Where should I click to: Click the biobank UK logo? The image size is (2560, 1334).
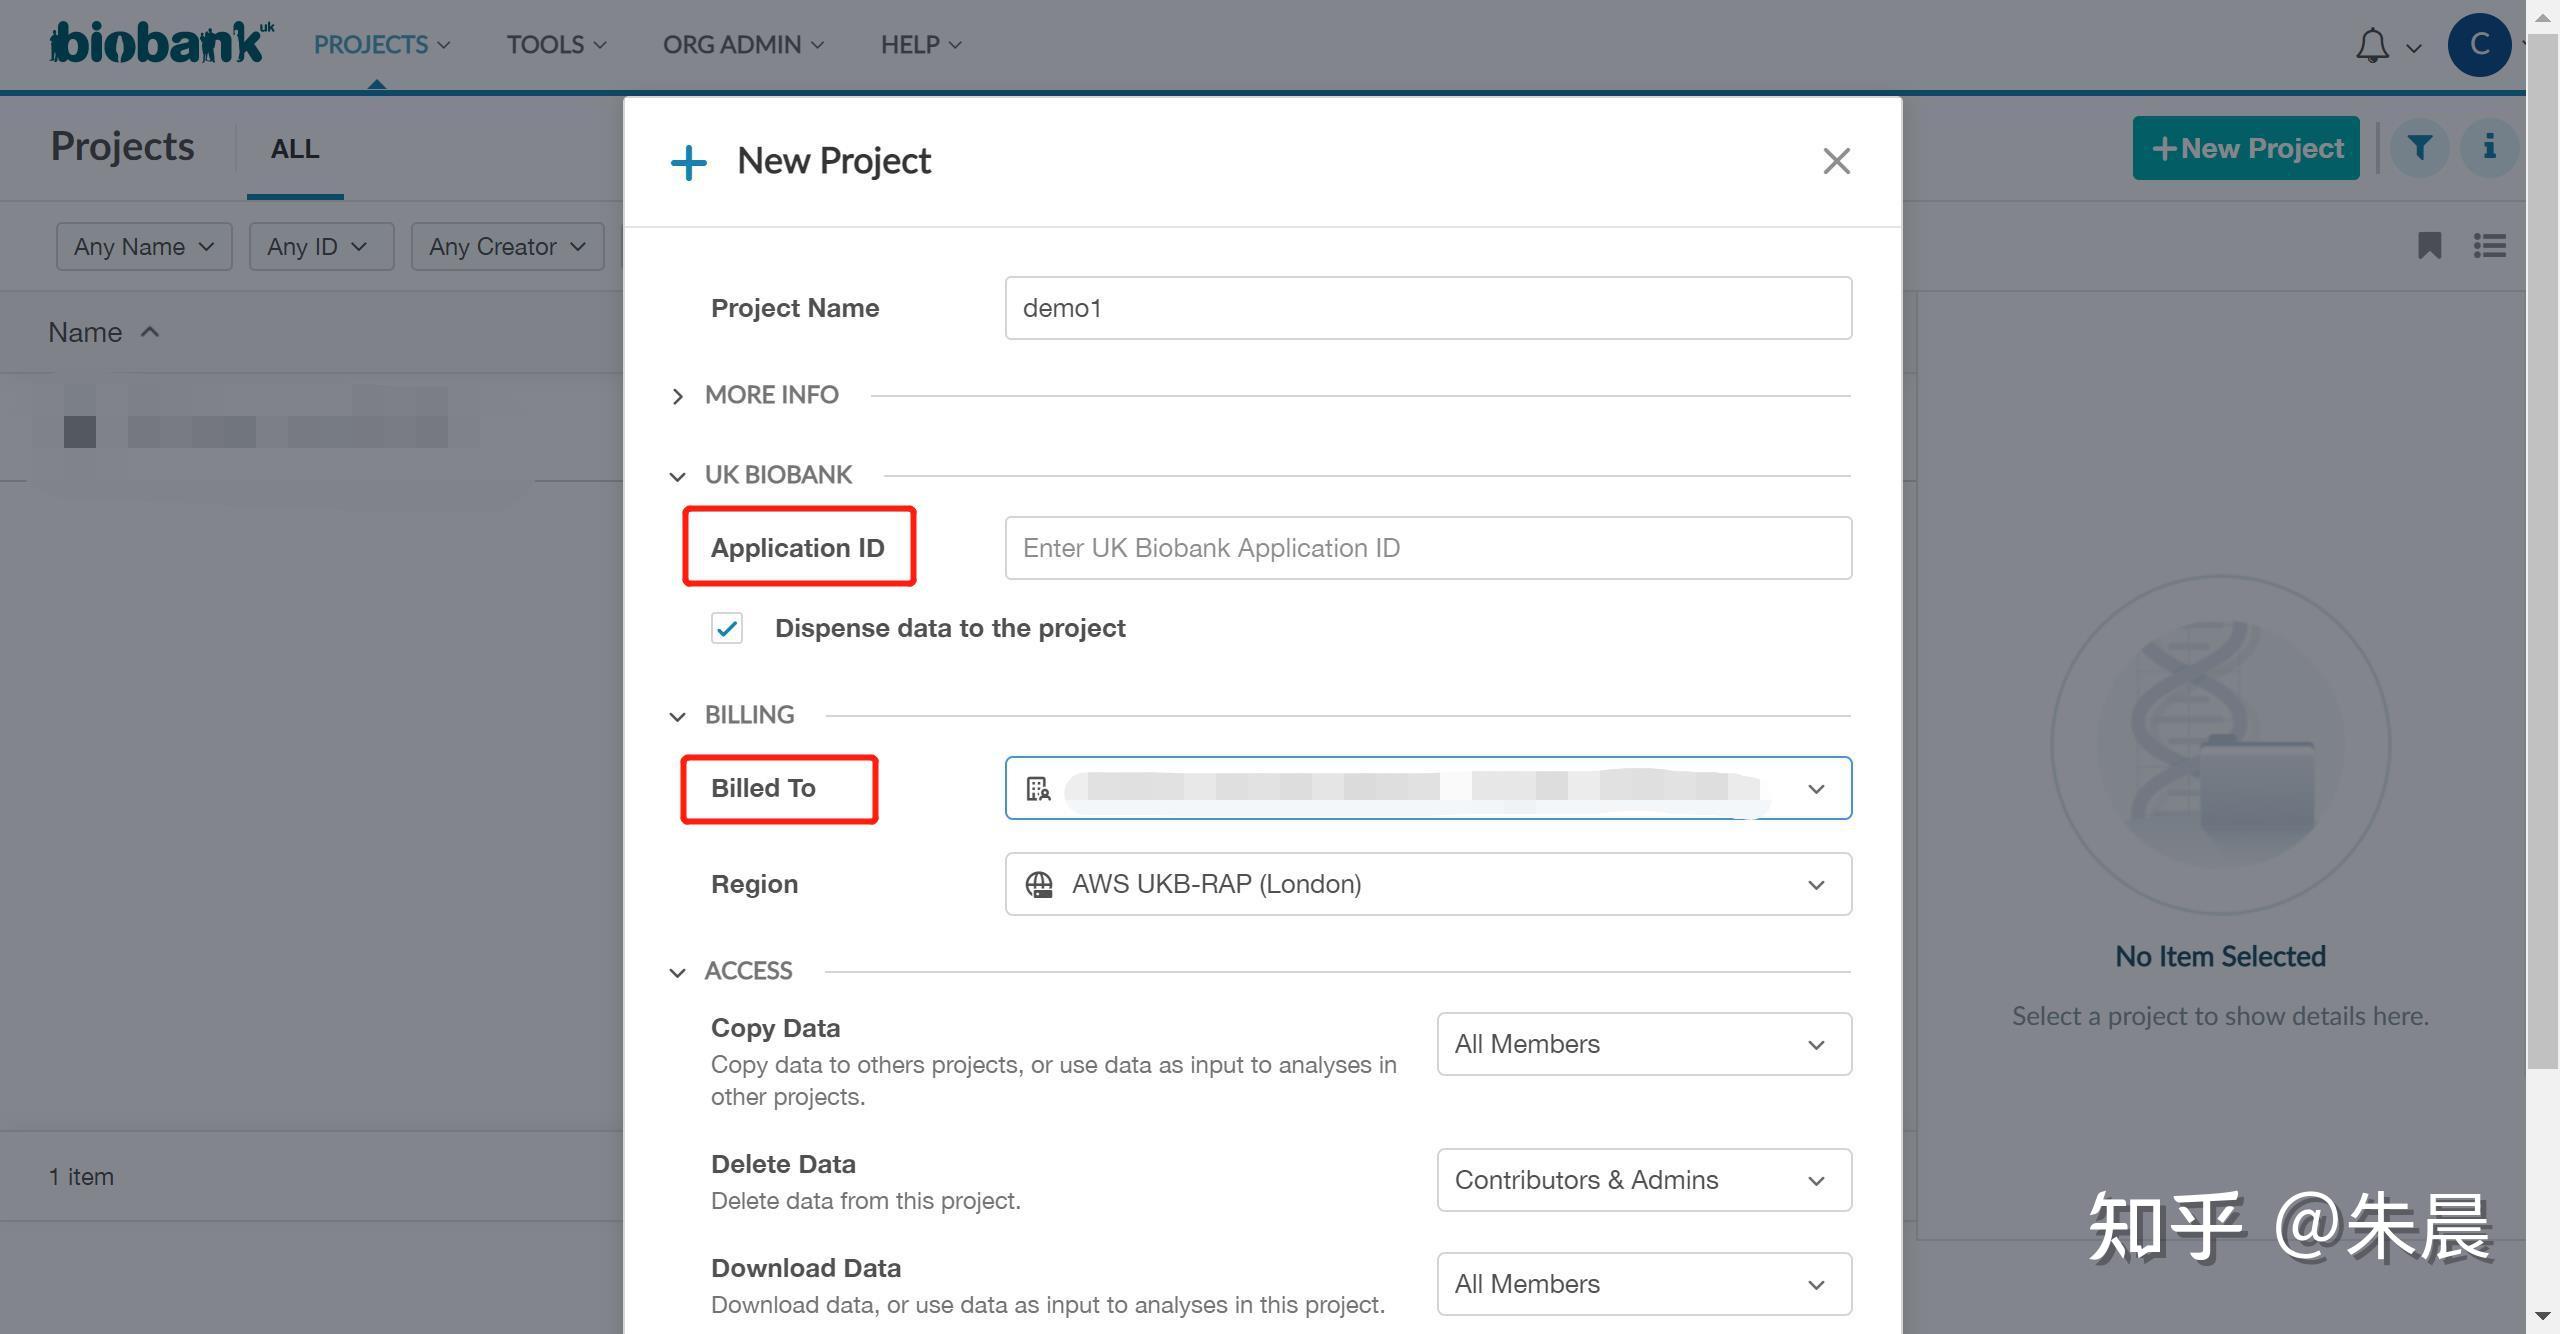point(160,44)
